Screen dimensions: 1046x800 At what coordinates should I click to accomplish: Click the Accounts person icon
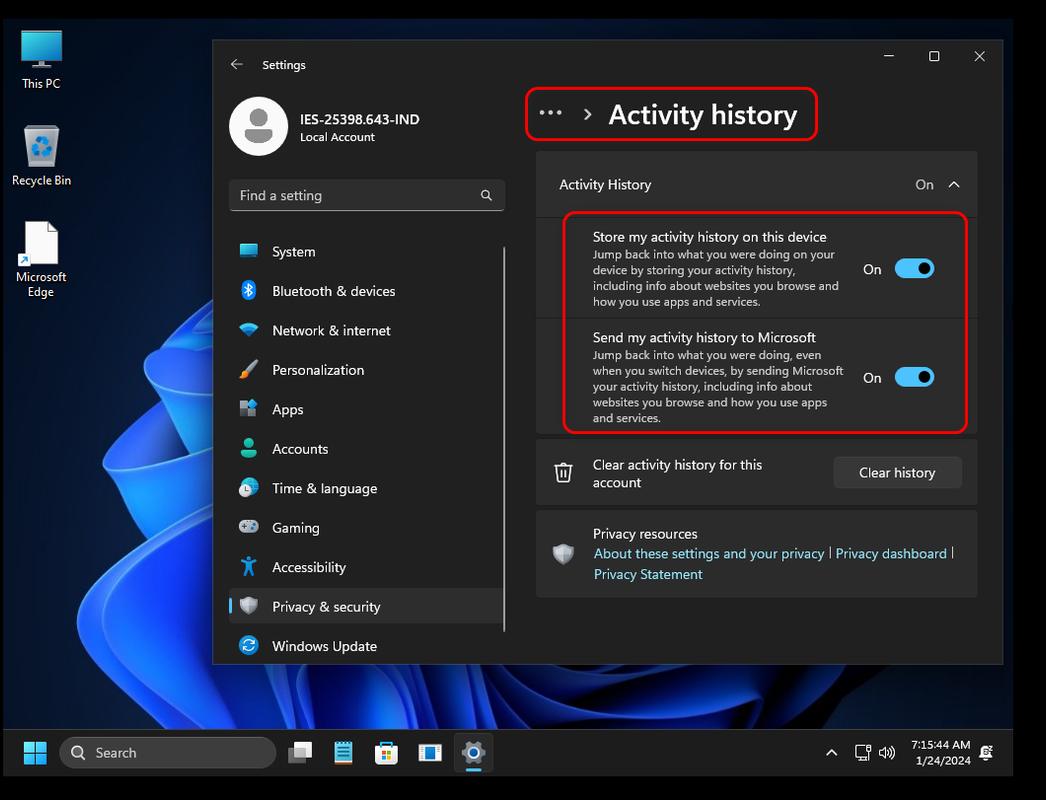(x=249, y=448)
